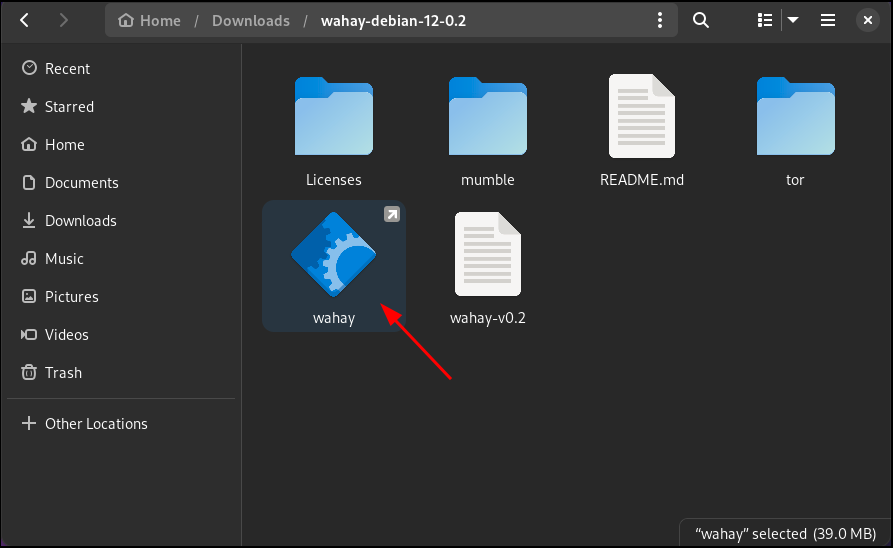Open the wahay application launcher icon
The height and width of the screenshot is (548, 893).
click(x=333, y=256)
